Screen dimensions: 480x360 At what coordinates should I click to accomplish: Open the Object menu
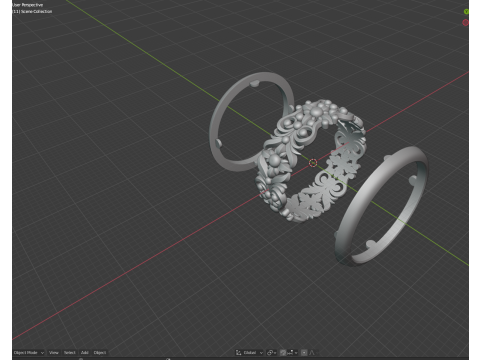(100, 352)
